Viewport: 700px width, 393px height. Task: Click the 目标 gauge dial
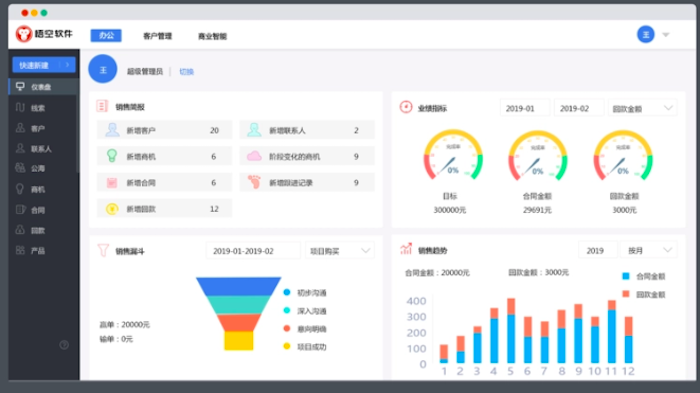click(x=453, y=155)
